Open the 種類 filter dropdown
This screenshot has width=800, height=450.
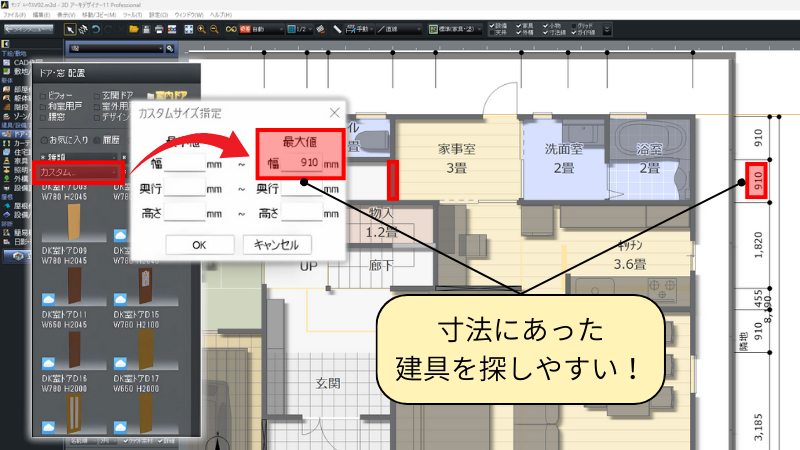[x=79, y=157]
